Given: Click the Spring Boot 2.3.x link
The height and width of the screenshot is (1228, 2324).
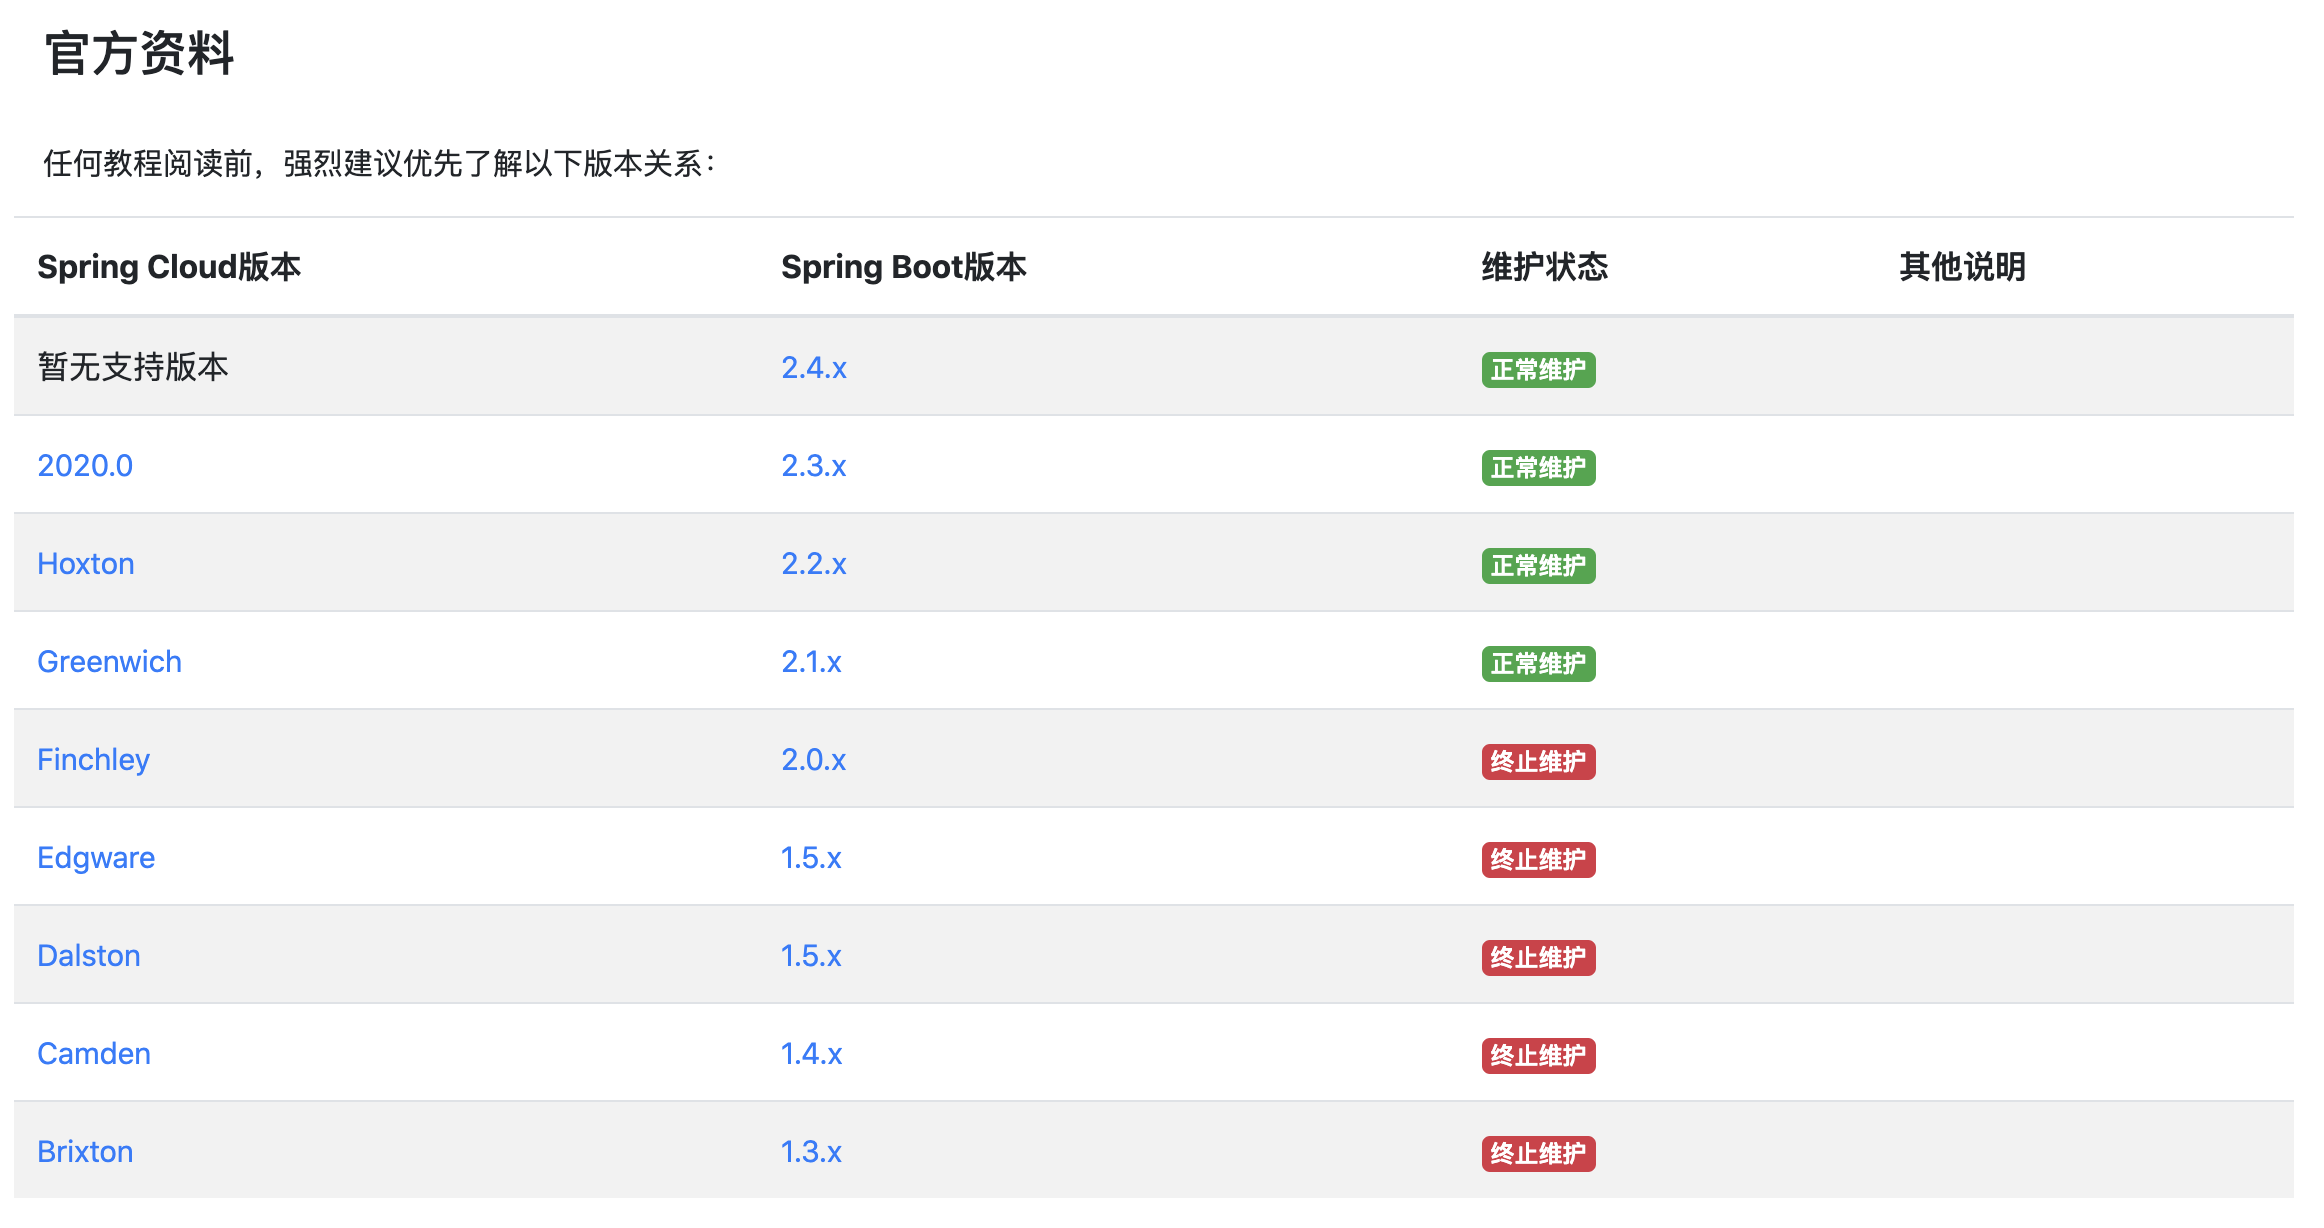Looking at the screenshot, I should [814, 466].
